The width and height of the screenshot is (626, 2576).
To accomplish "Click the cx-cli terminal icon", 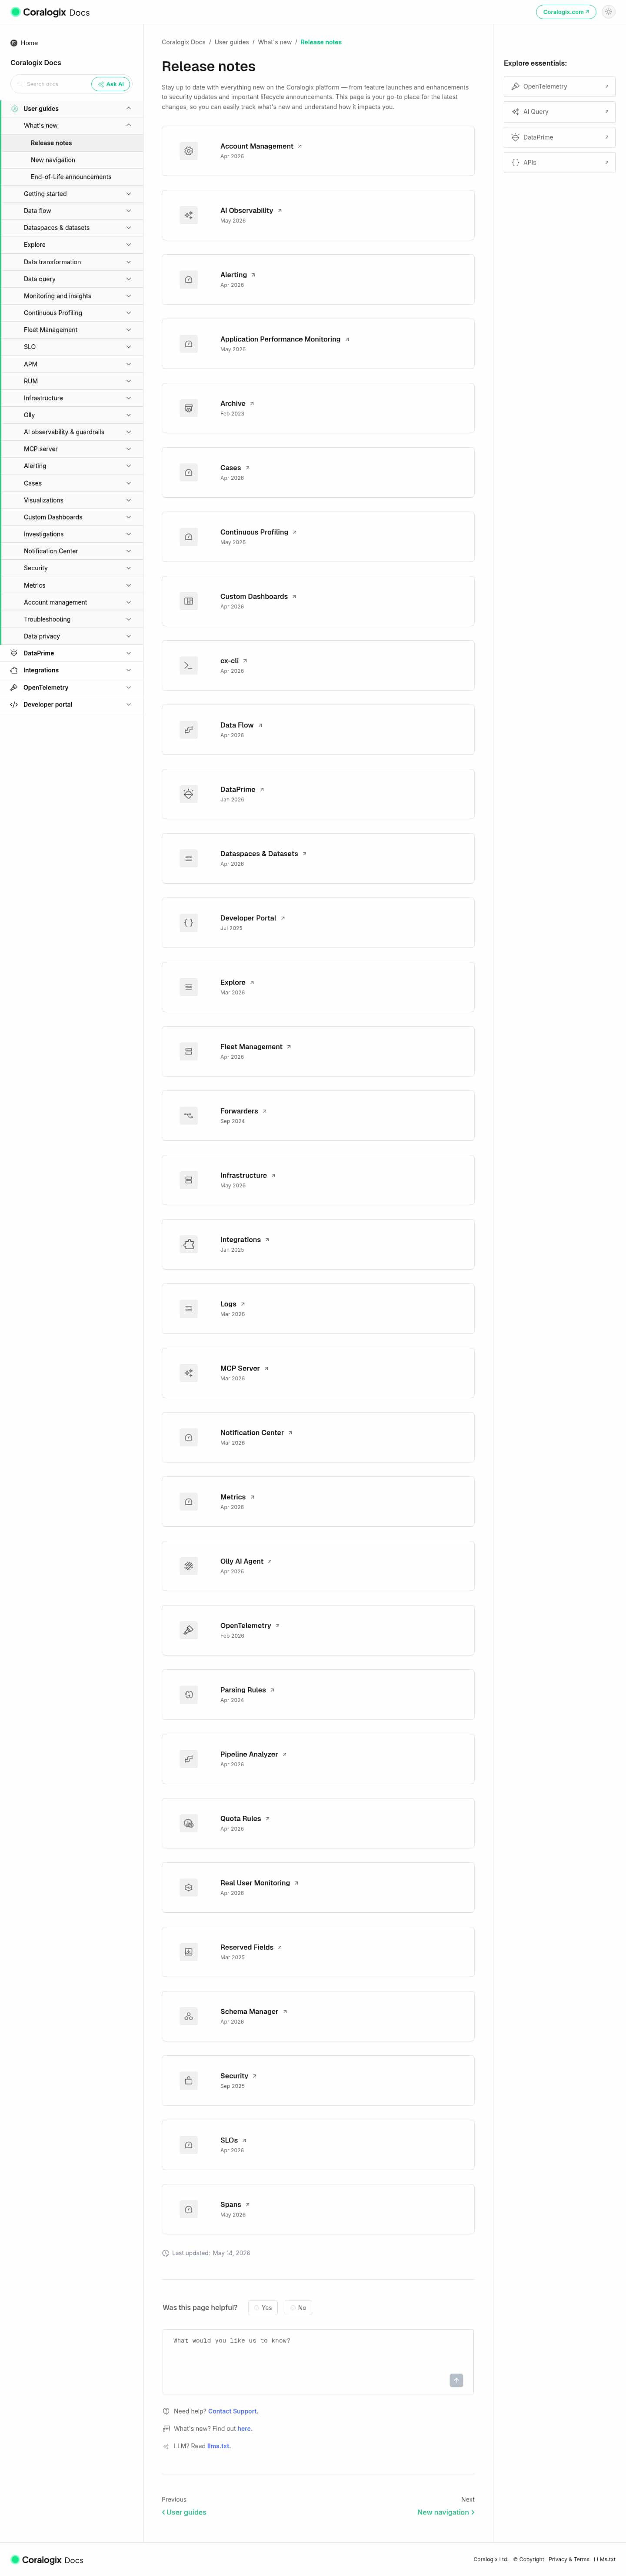I will click(x=188, y=665).
